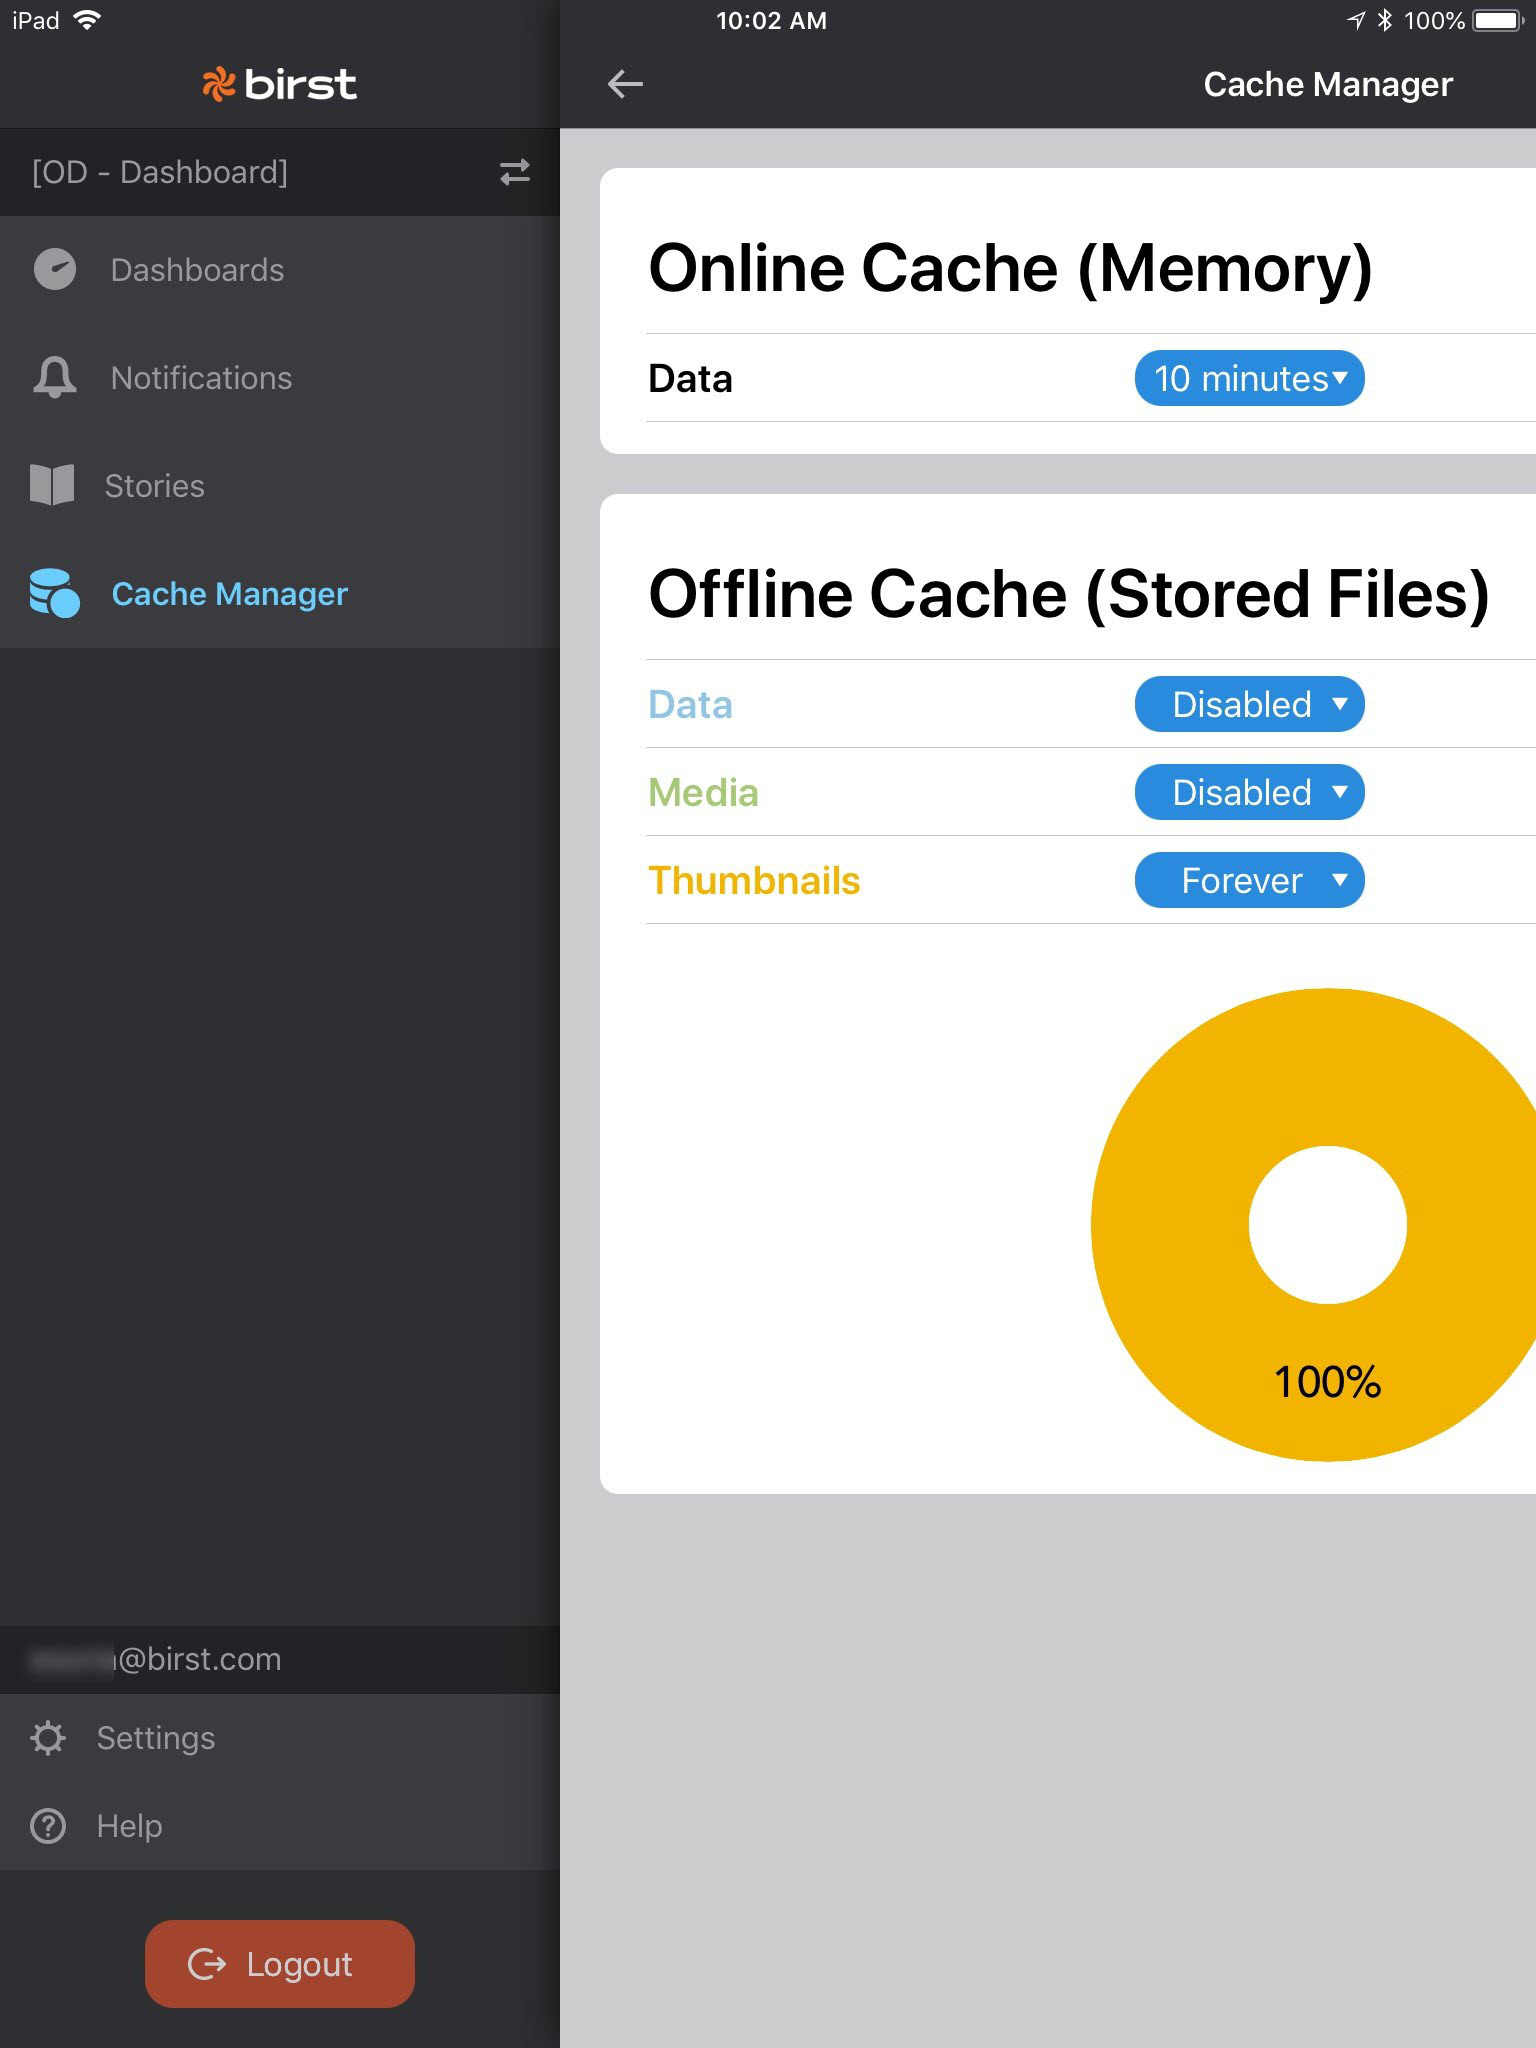The image size is (1536, 2048).
Task: Open the Dashboards menu item
Action: pyautogui.click(x=197, y=270)
